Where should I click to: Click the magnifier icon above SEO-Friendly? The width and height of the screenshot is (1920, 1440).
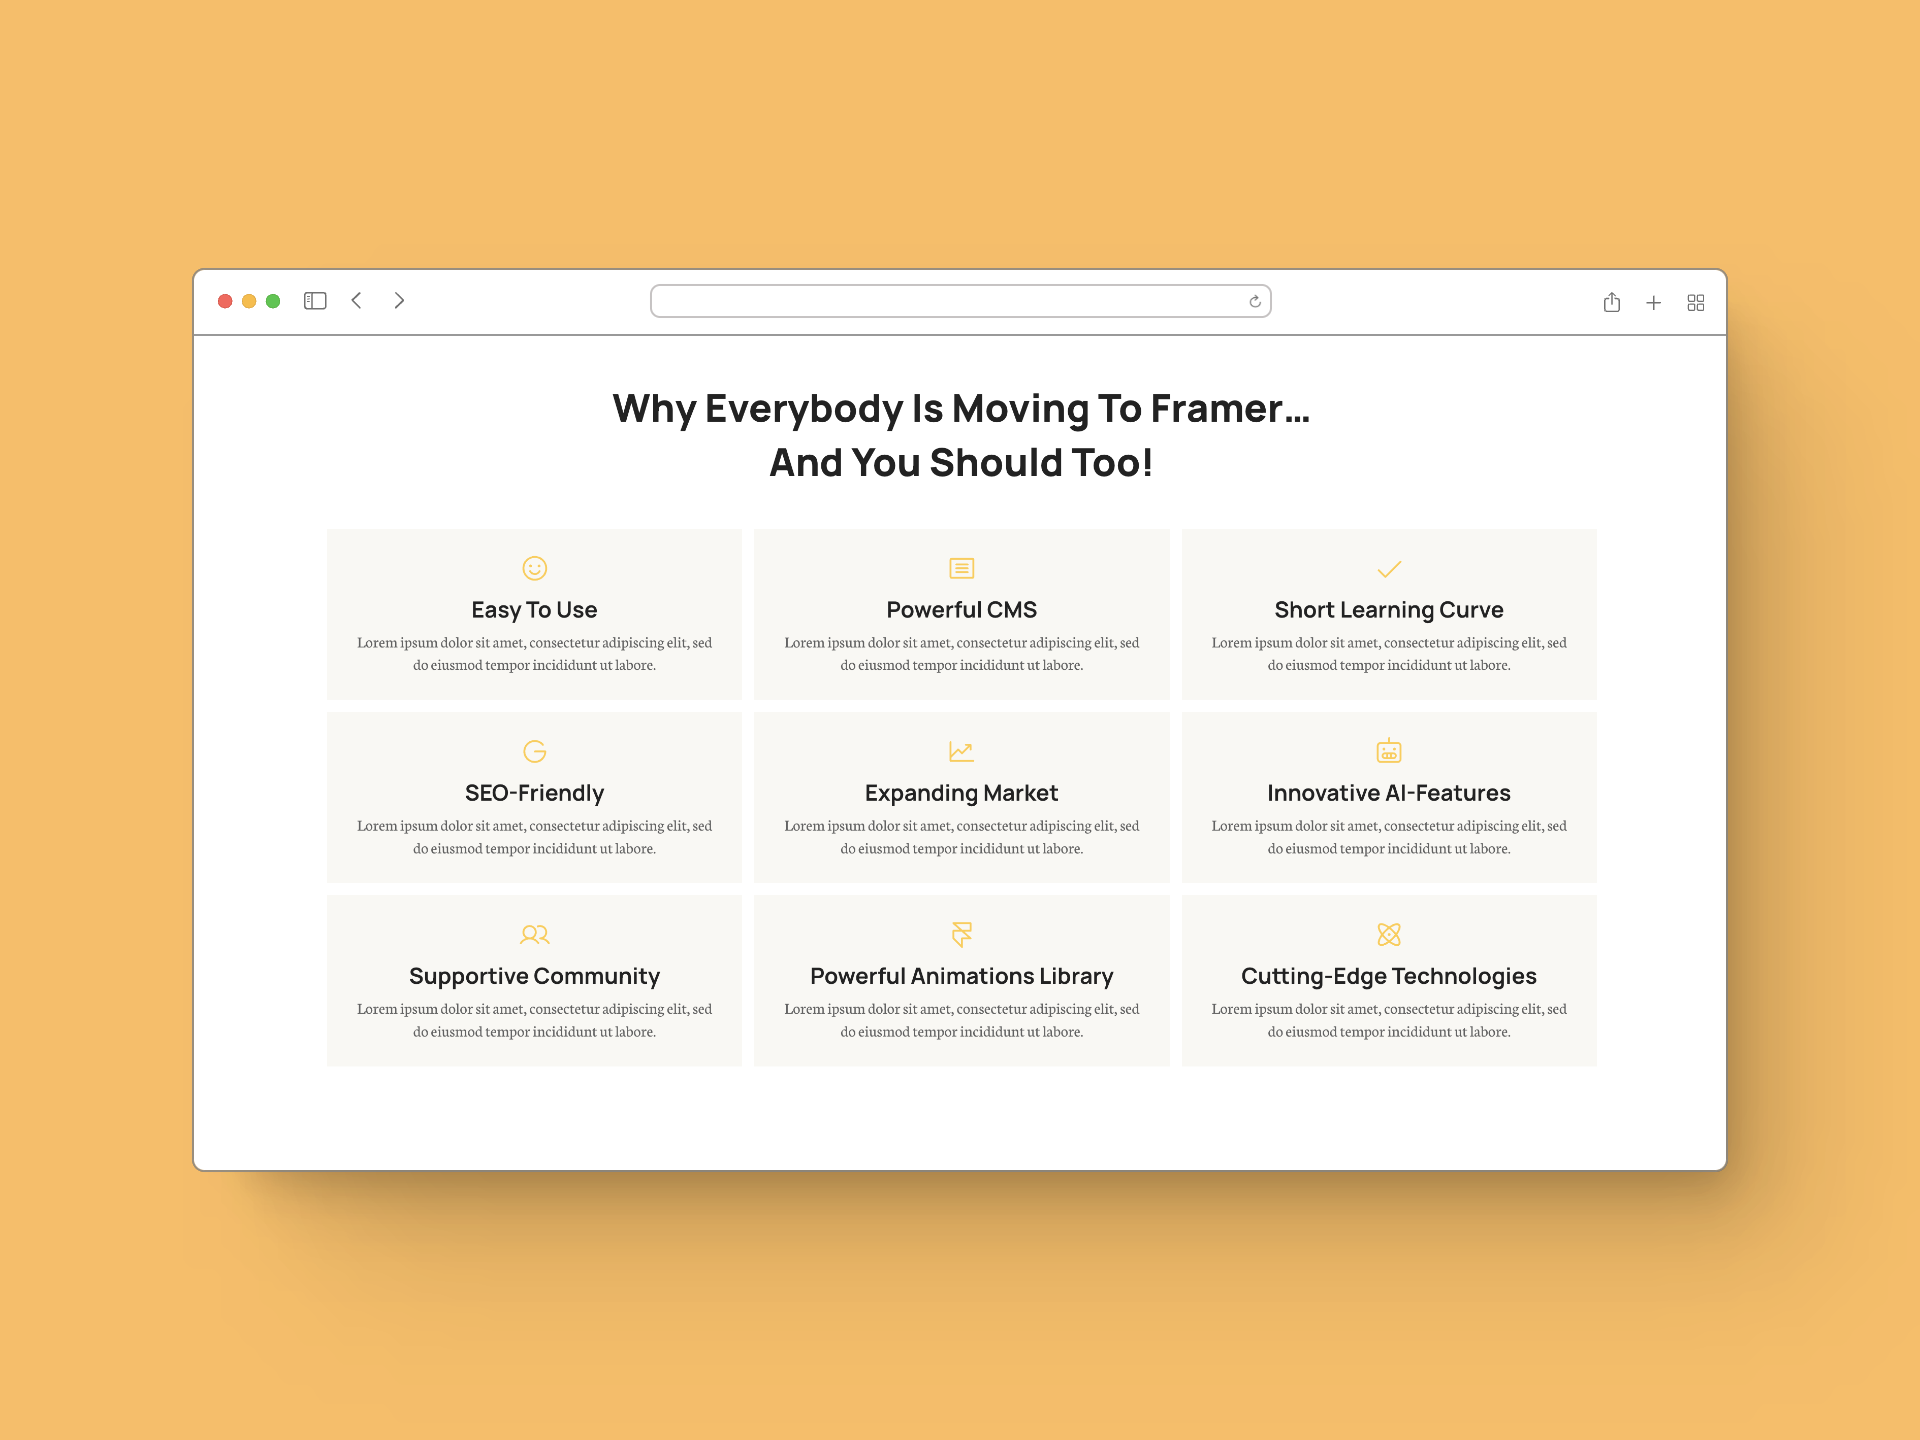tap(534, 751)
